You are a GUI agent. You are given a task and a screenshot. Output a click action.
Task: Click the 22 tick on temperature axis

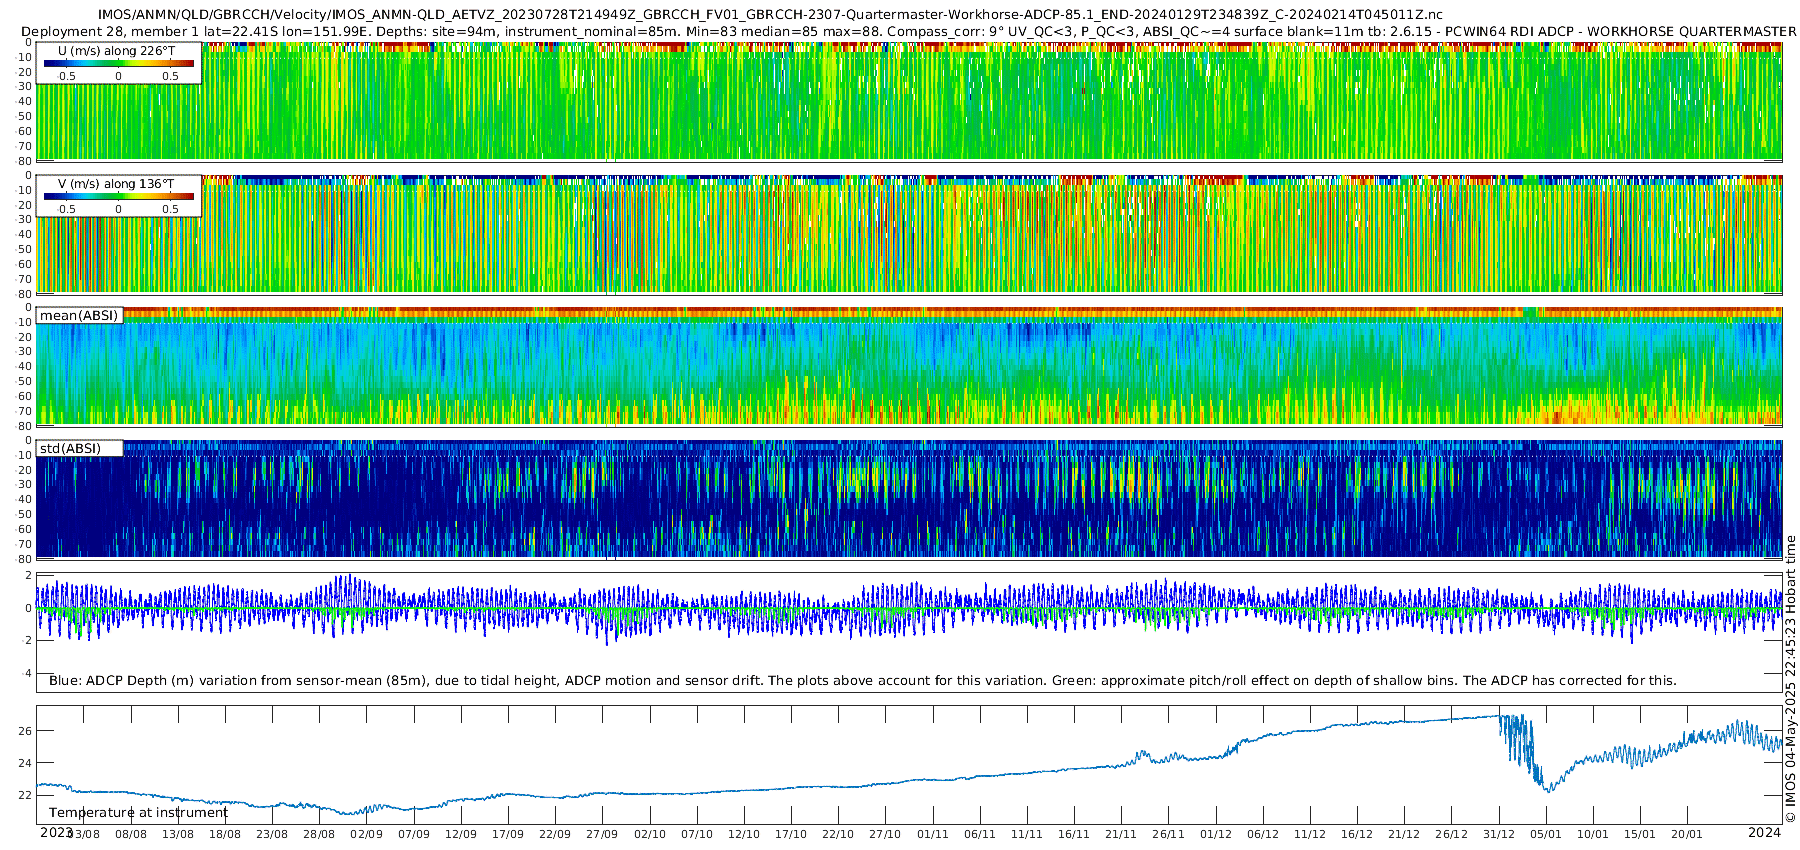25,795
